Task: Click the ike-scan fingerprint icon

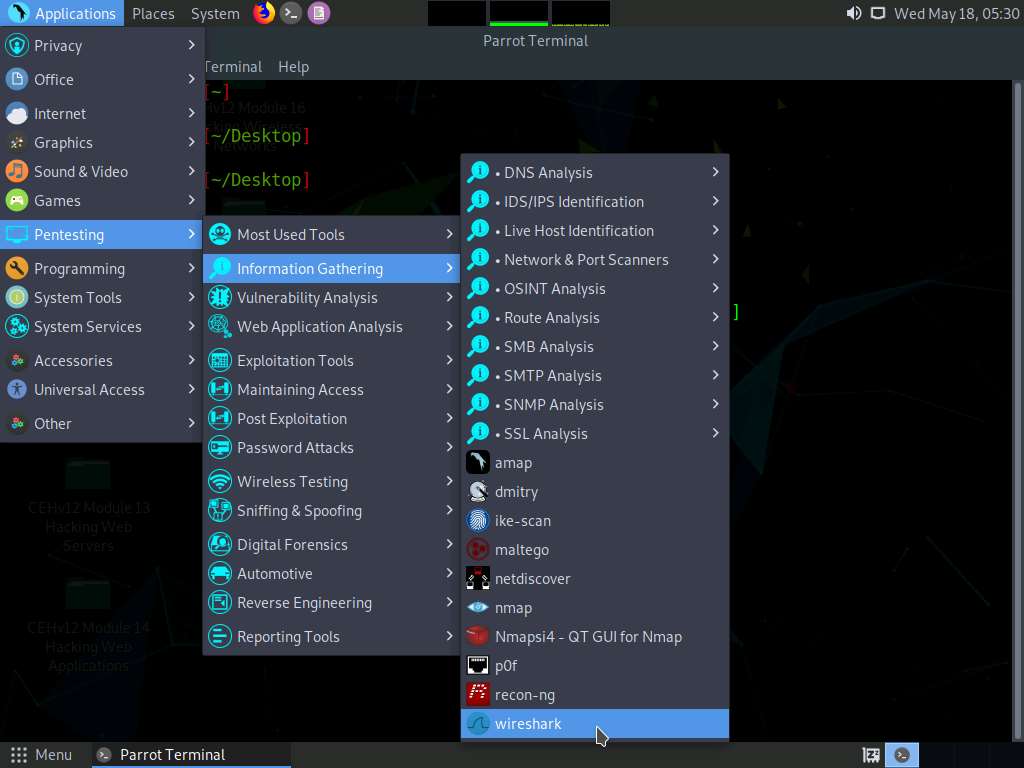Action: (x=478, y=521)
